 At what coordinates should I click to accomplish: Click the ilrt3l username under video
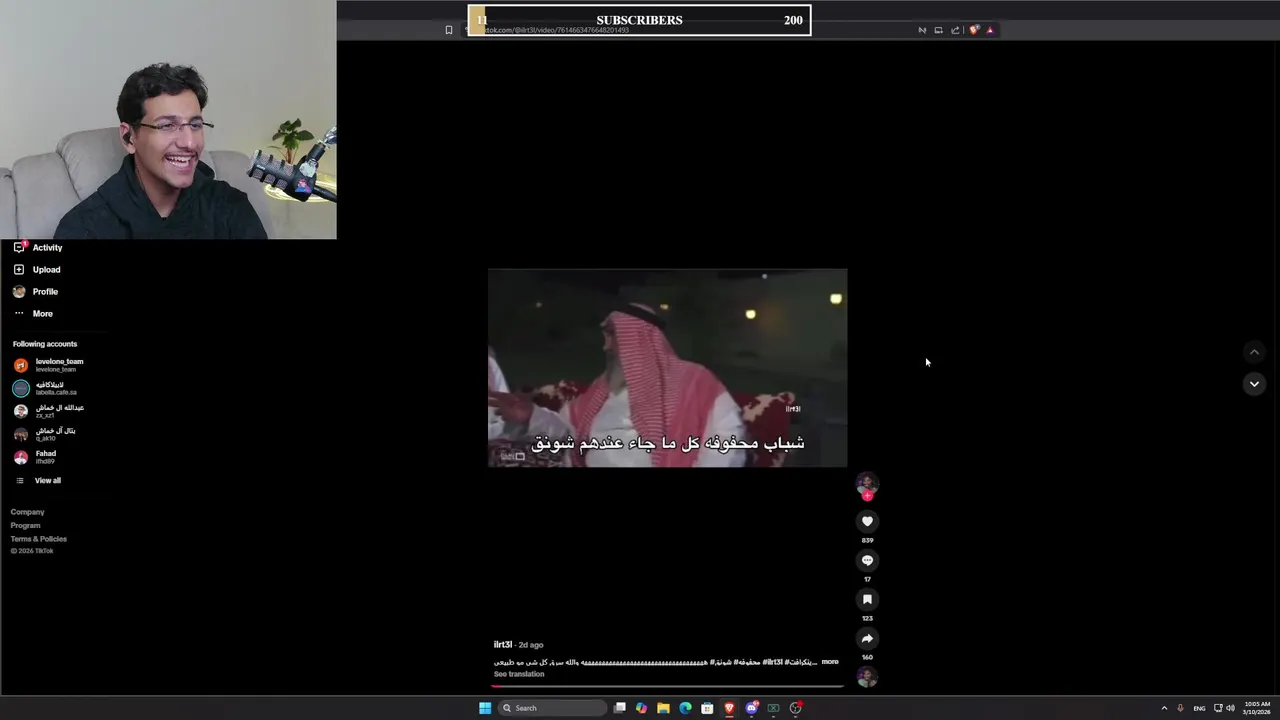click(x=502, y=645)
